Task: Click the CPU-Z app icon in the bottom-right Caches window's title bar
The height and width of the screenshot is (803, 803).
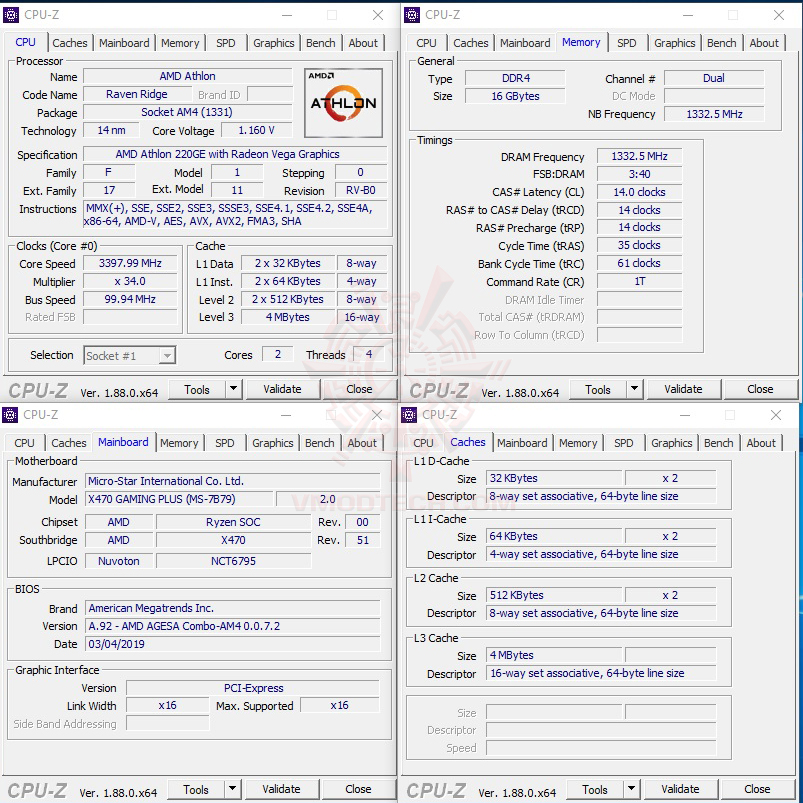Action: (x=409, y=414)
